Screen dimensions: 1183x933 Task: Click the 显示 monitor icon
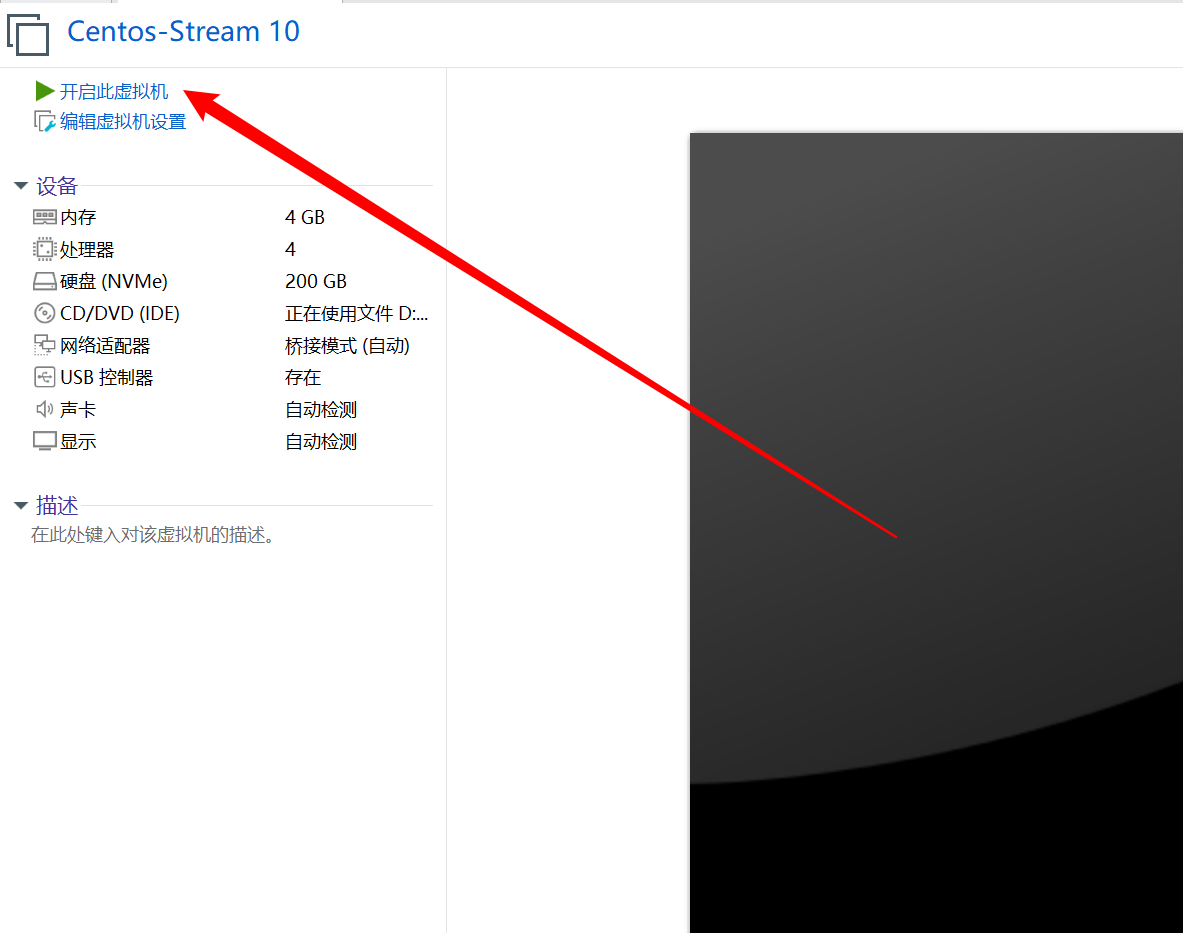(45, 441)
